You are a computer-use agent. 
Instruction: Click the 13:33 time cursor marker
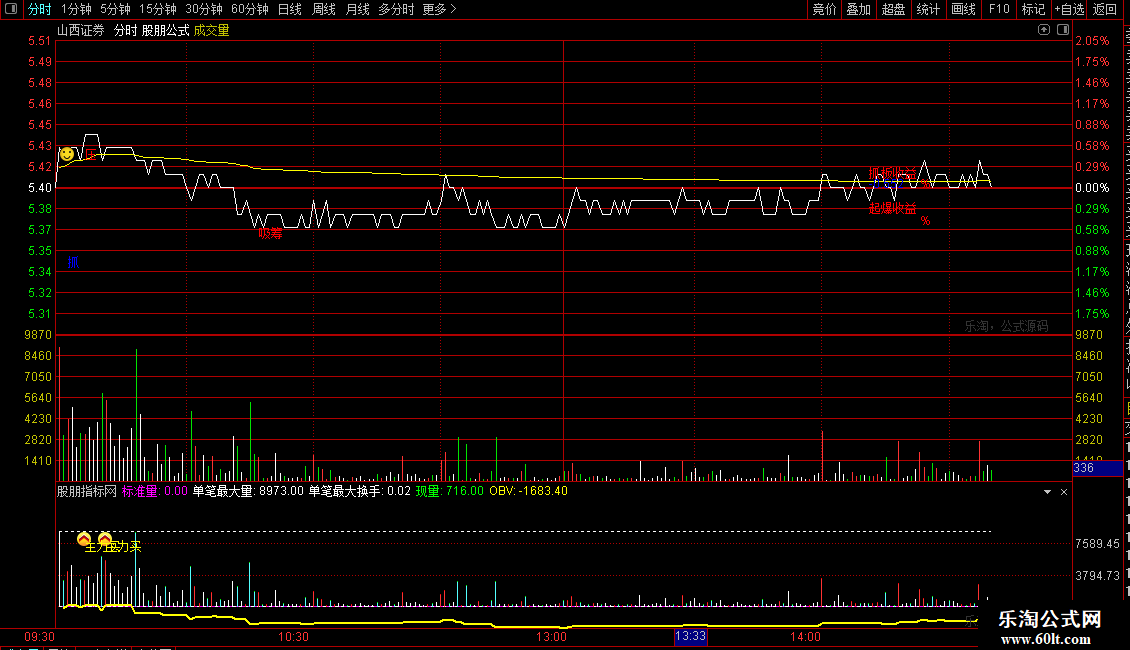[690, 636]
